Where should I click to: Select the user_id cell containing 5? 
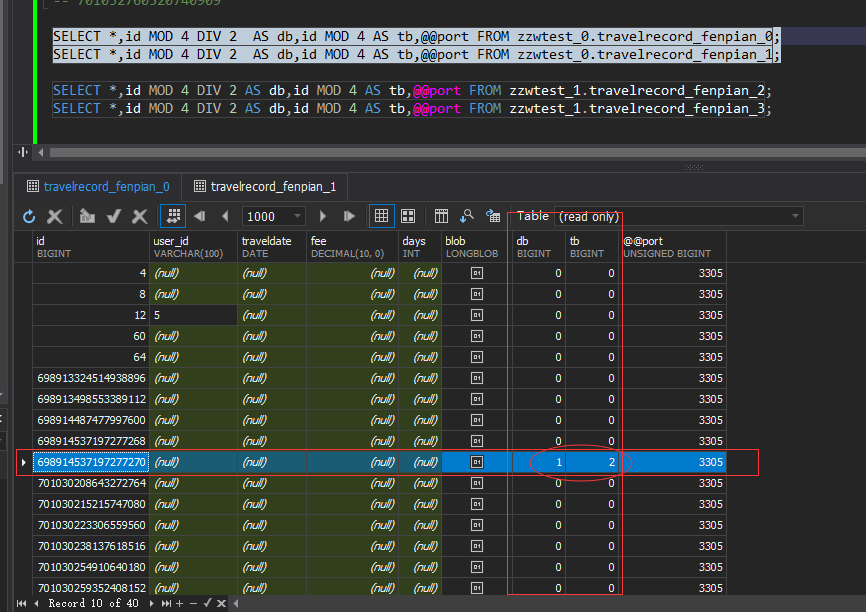[194, 315]
